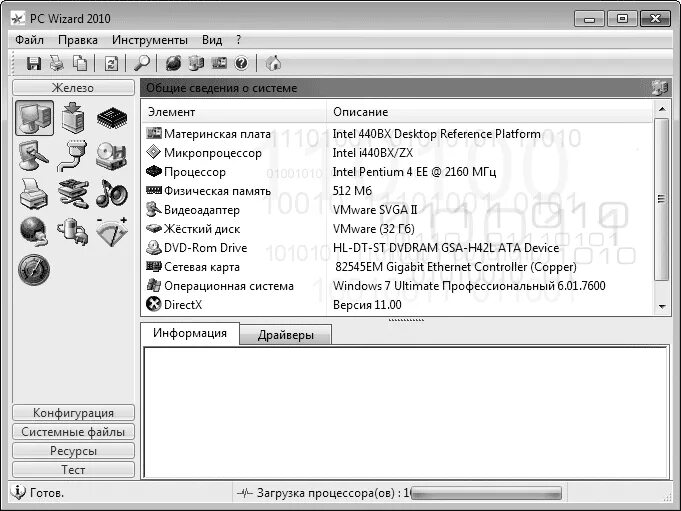Select the Процессор row
681x511 pixels.
click(397, 172)
